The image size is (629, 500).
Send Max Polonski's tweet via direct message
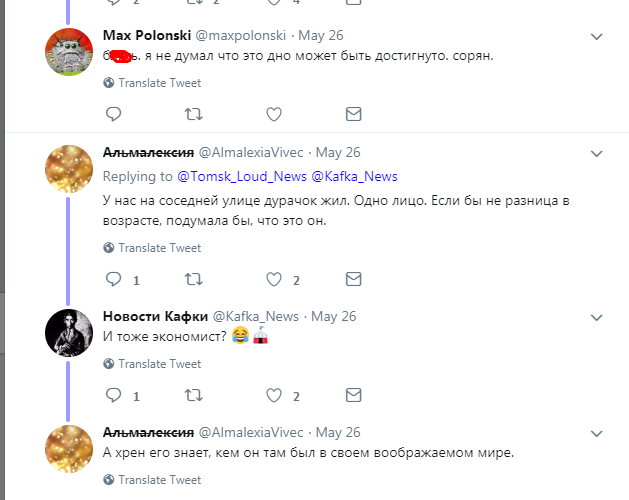pyautogui.click(x=353, y=115)
